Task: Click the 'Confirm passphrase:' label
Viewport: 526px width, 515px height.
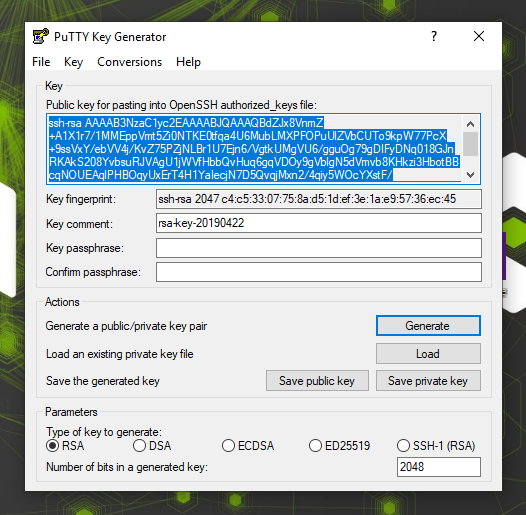Action: pos(93,272)
